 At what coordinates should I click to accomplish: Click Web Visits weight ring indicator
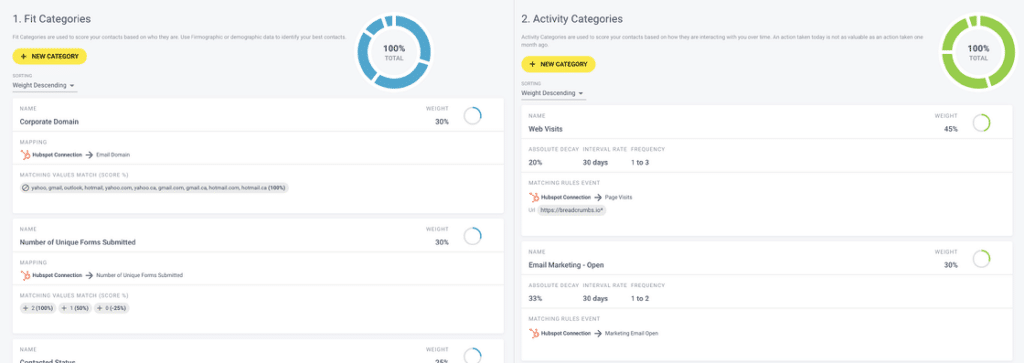[982, 123]
